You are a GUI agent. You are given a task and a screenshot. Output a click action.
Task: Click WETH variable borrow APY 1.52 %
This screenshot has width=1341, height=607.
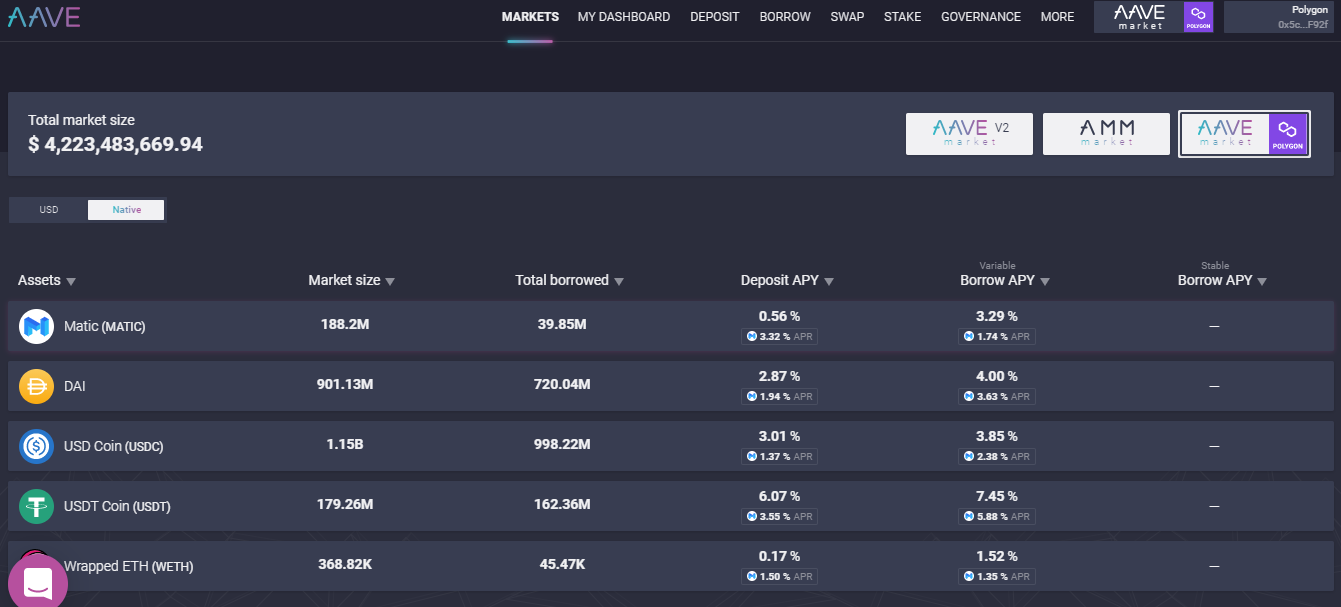(997, 556)
